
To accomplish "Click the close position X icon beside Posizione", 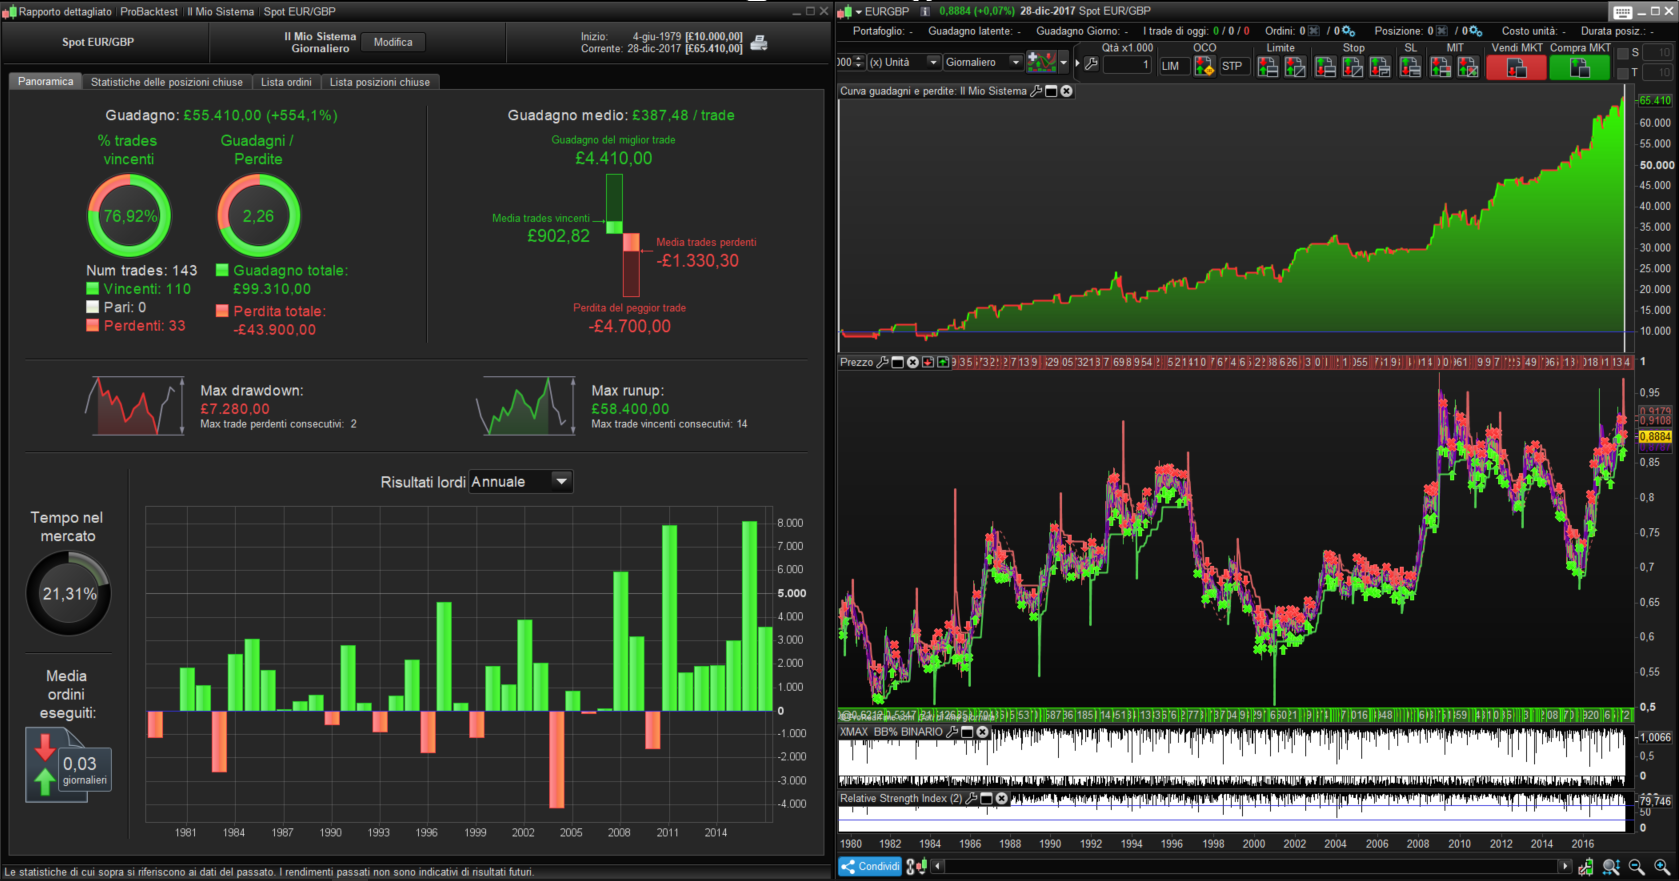I will (x=1442, y=31).
